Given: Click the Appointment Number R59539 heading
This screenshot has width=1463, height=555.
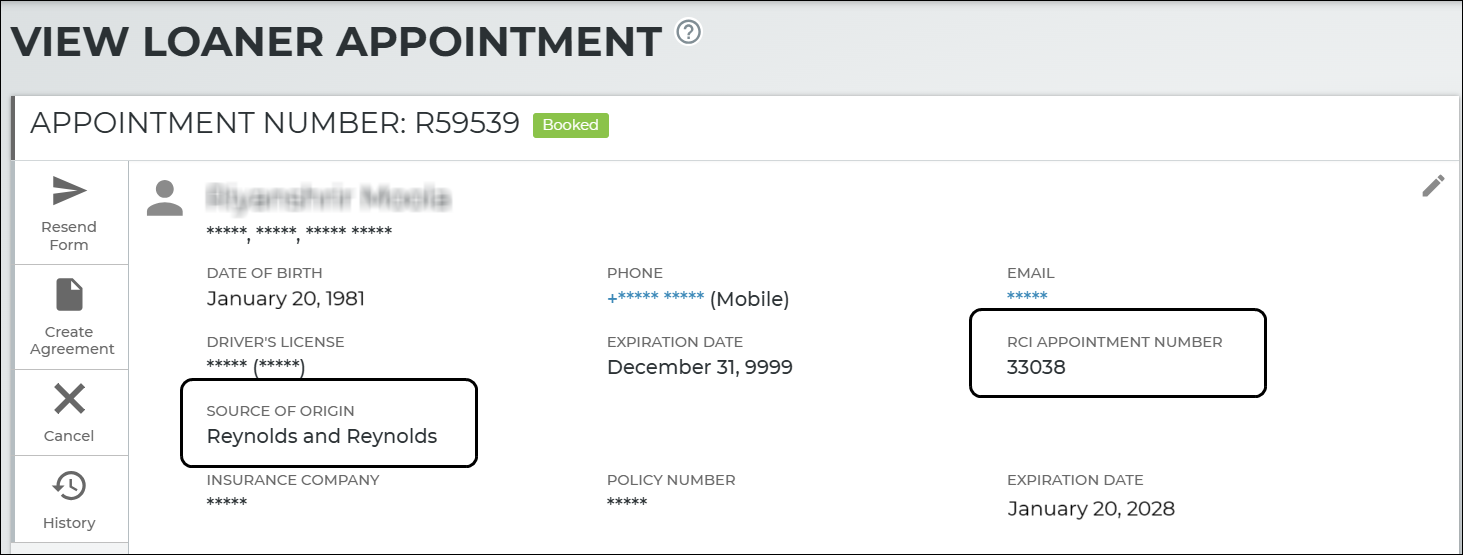Looking at the screenshot, I should pos(275,124).
